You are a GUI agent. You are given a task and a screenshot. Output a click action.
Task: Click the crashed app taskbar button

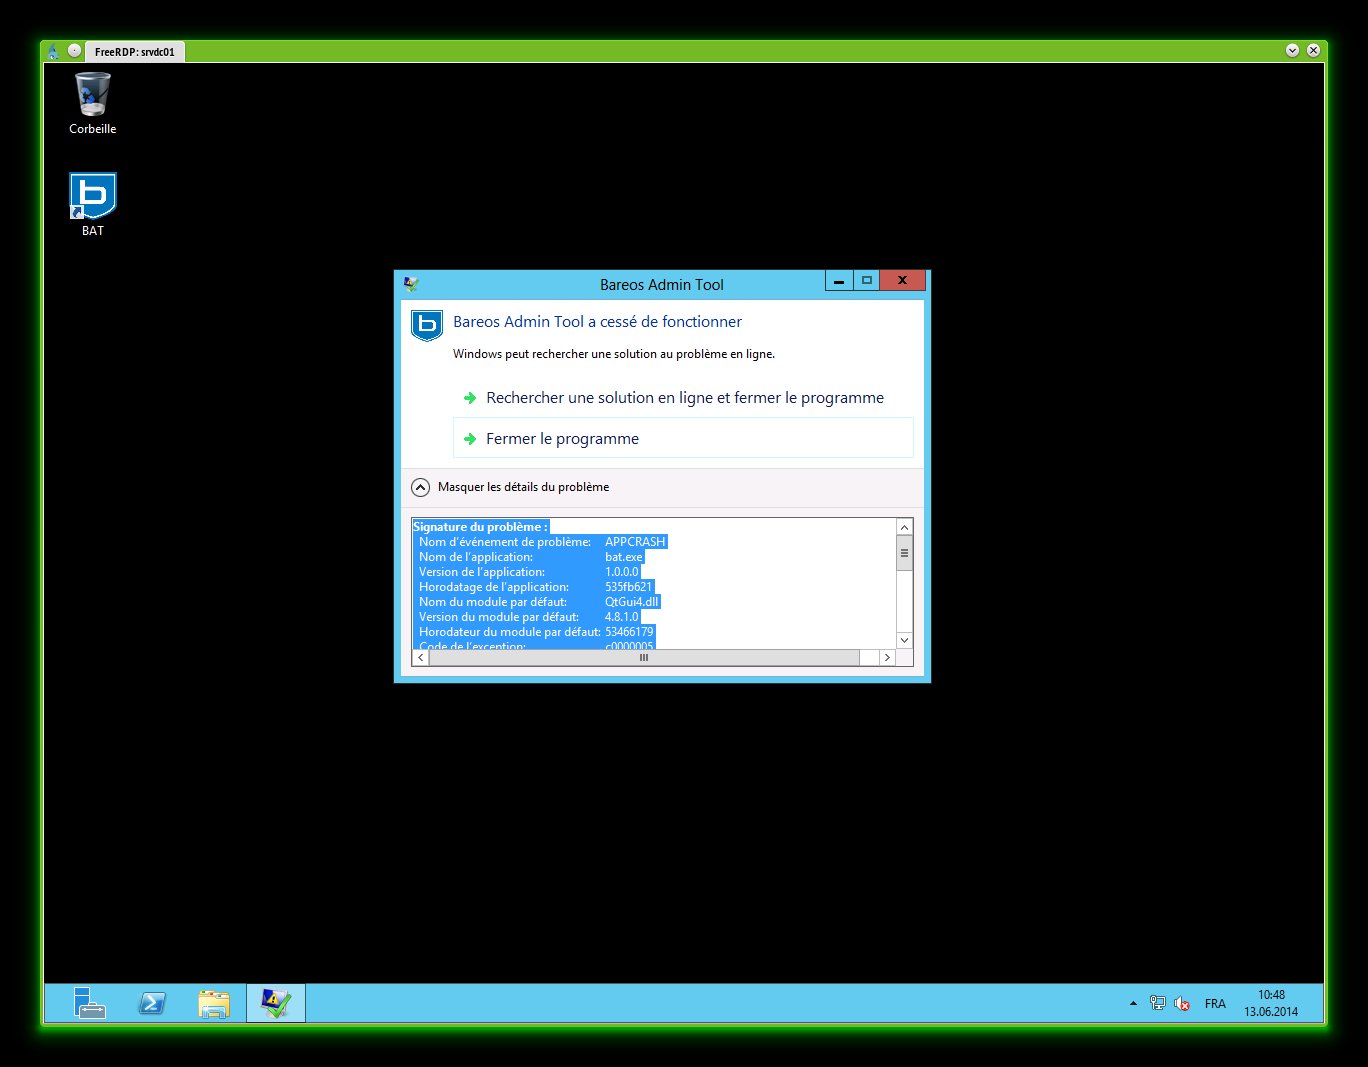(275, 1003)
